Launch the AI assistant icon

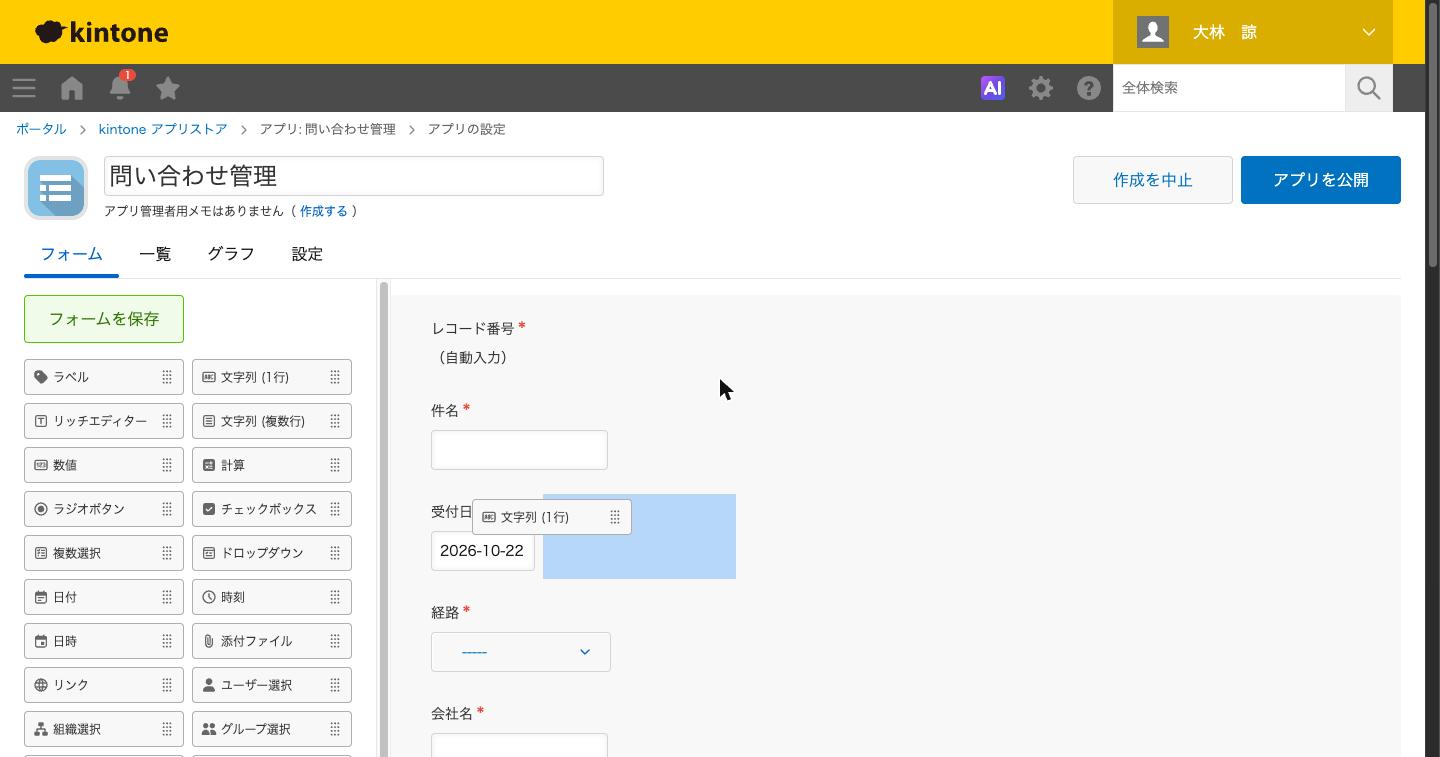click(x=993, y=88)
